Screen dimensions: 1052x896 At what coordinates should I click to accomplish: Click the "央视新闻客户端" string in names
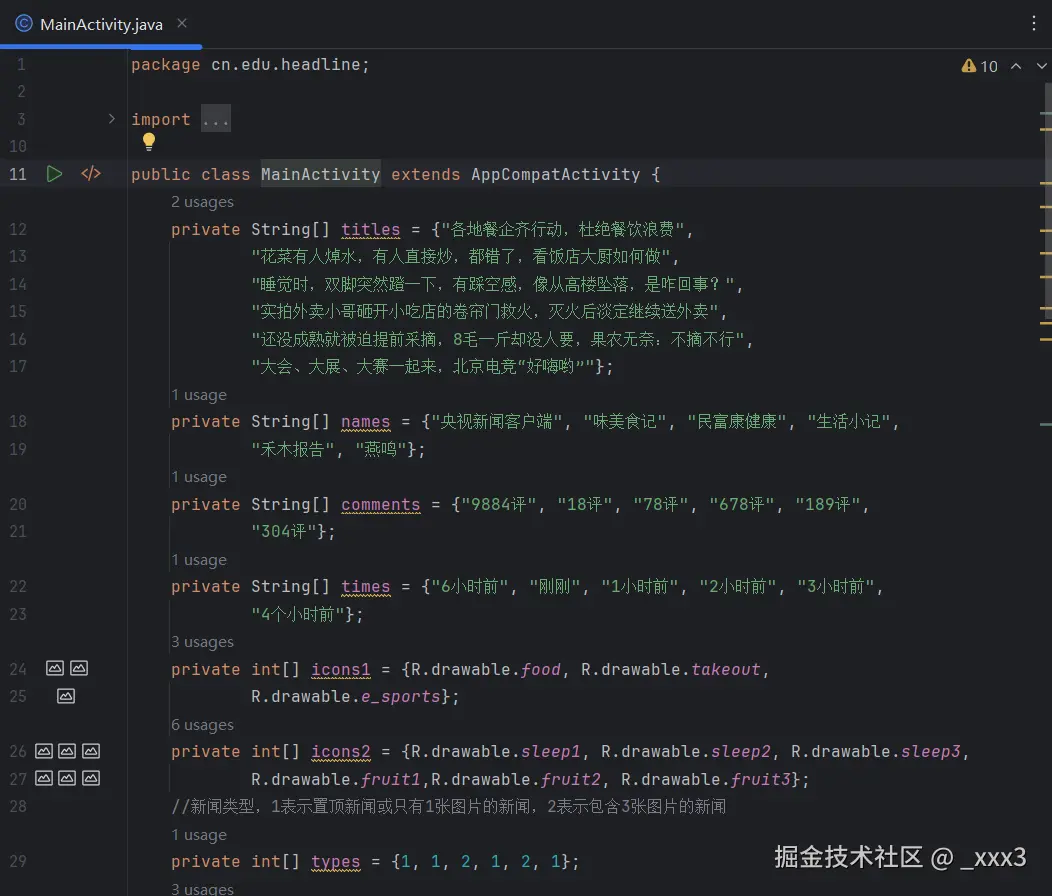coord(496,421)
